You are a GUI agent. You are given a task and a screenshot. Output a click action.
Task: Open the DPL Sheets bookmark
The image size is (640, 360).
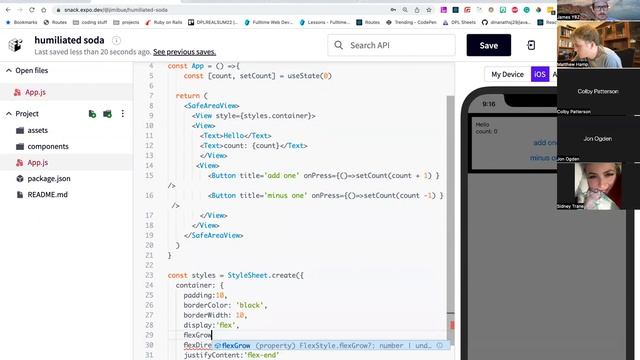(459, 22)
